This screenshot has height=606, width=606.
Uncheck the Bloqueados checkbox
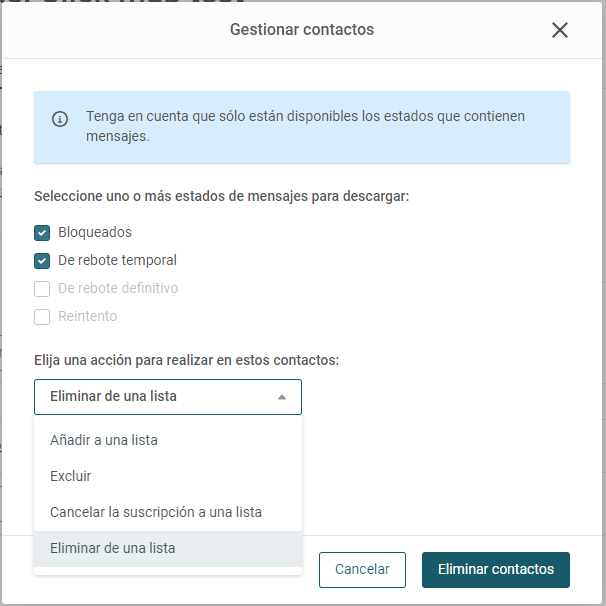click(42, 233)
